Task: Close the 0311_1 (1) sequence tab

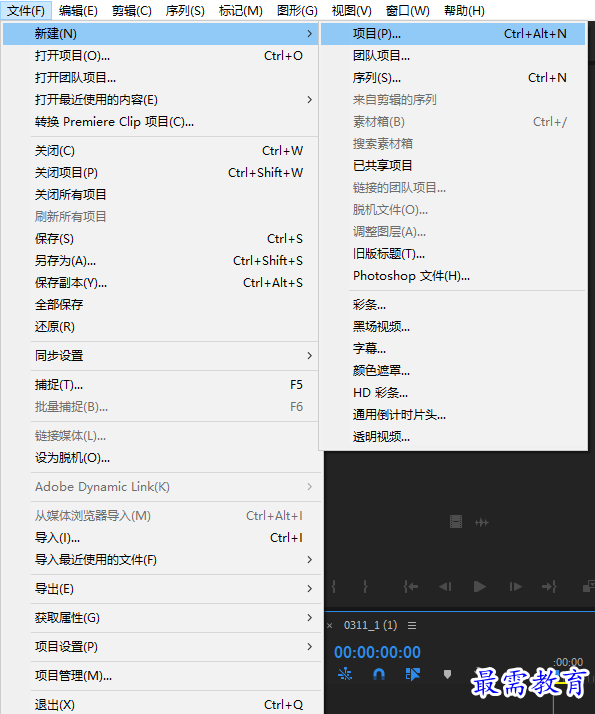Action: point(330,626)
